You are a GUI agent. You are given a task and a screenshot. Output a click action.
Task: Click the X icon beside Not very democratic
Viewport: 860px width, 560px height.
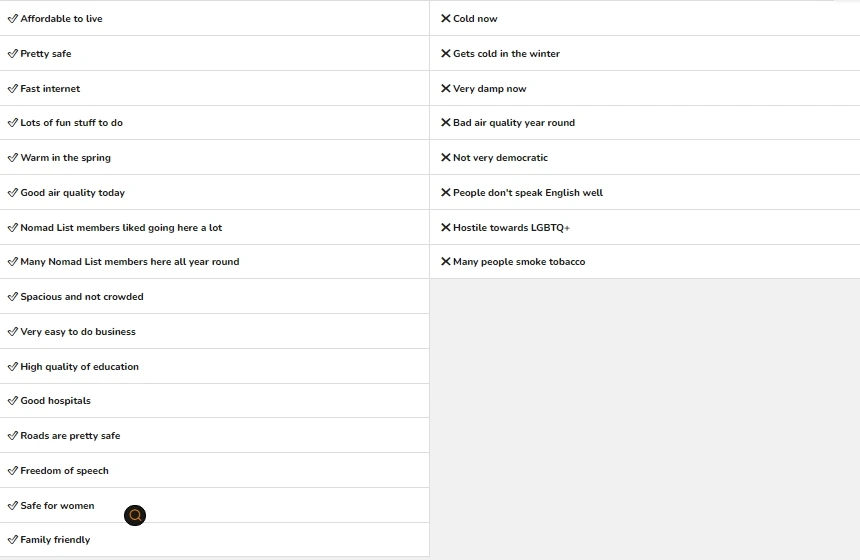pos(446,158)
